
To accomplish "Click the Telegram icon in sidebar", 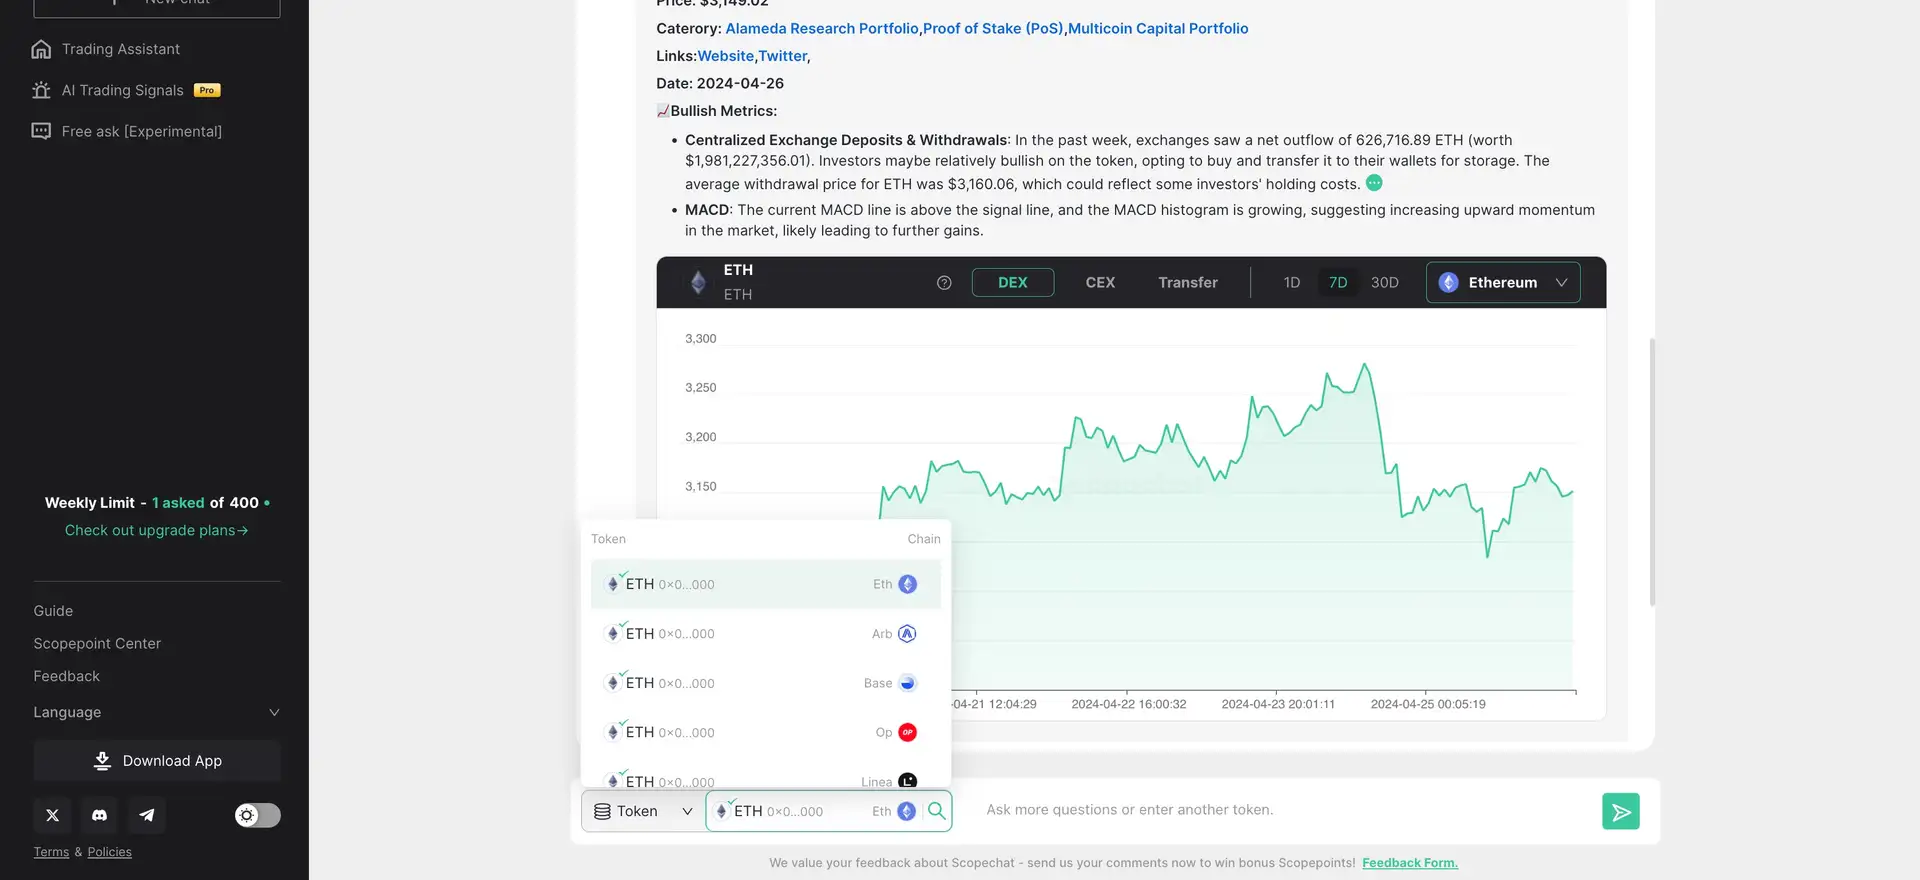I will click(147, 815).
